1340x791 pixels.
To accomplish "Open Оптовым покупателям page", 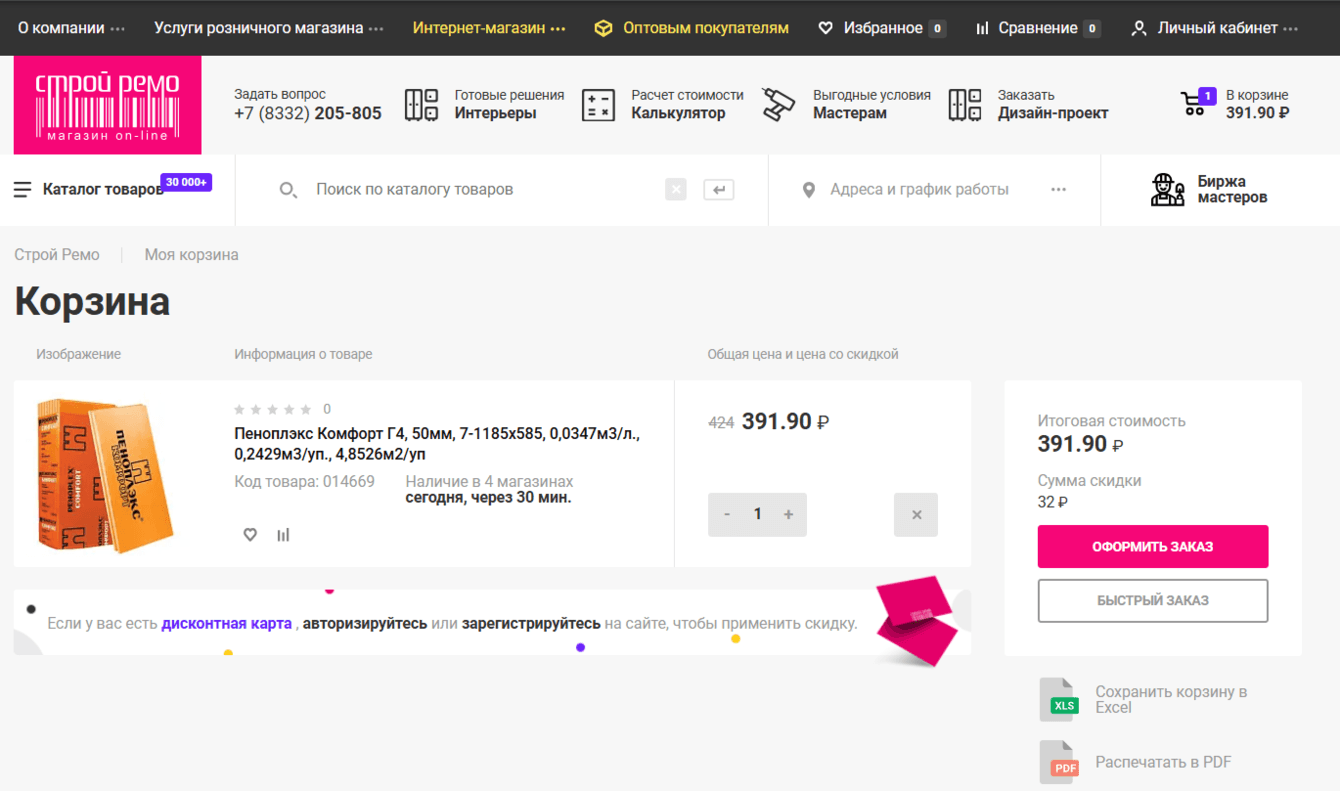I will pyautogui.click(x=706, y=28).
